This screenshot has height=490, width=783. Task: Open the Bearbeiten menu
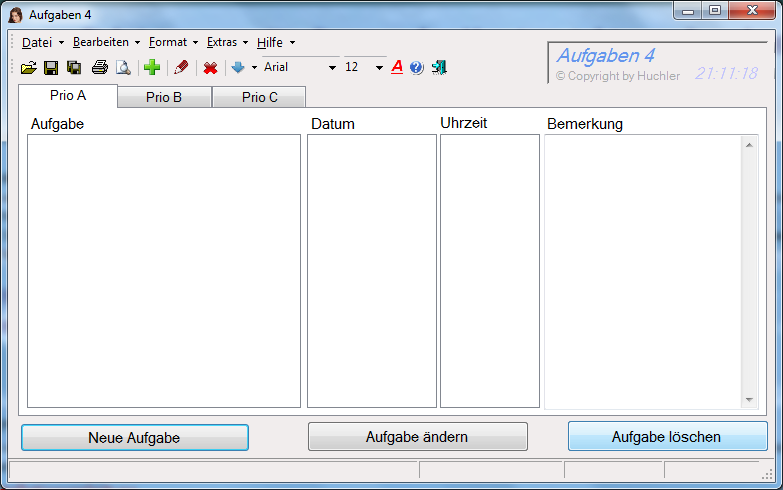[106, 42]
